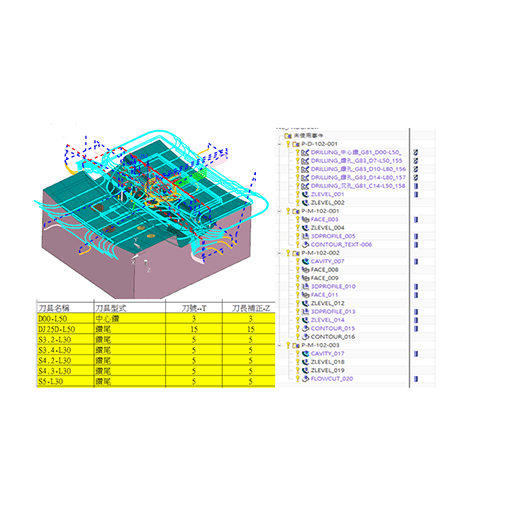Click the folder icon of P-D-102-001 group
Viewport: 510px width, 510px height.
[296, 144]
